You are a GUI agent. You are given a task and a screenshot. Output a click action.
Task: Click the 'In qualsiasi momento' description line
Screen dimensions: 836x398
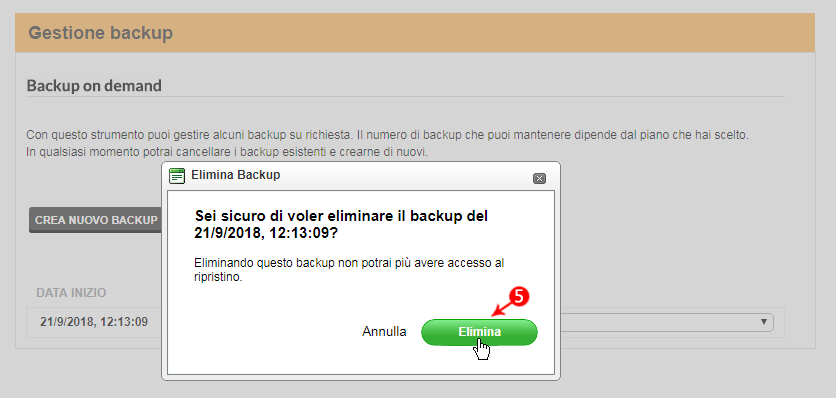[227, 152]
